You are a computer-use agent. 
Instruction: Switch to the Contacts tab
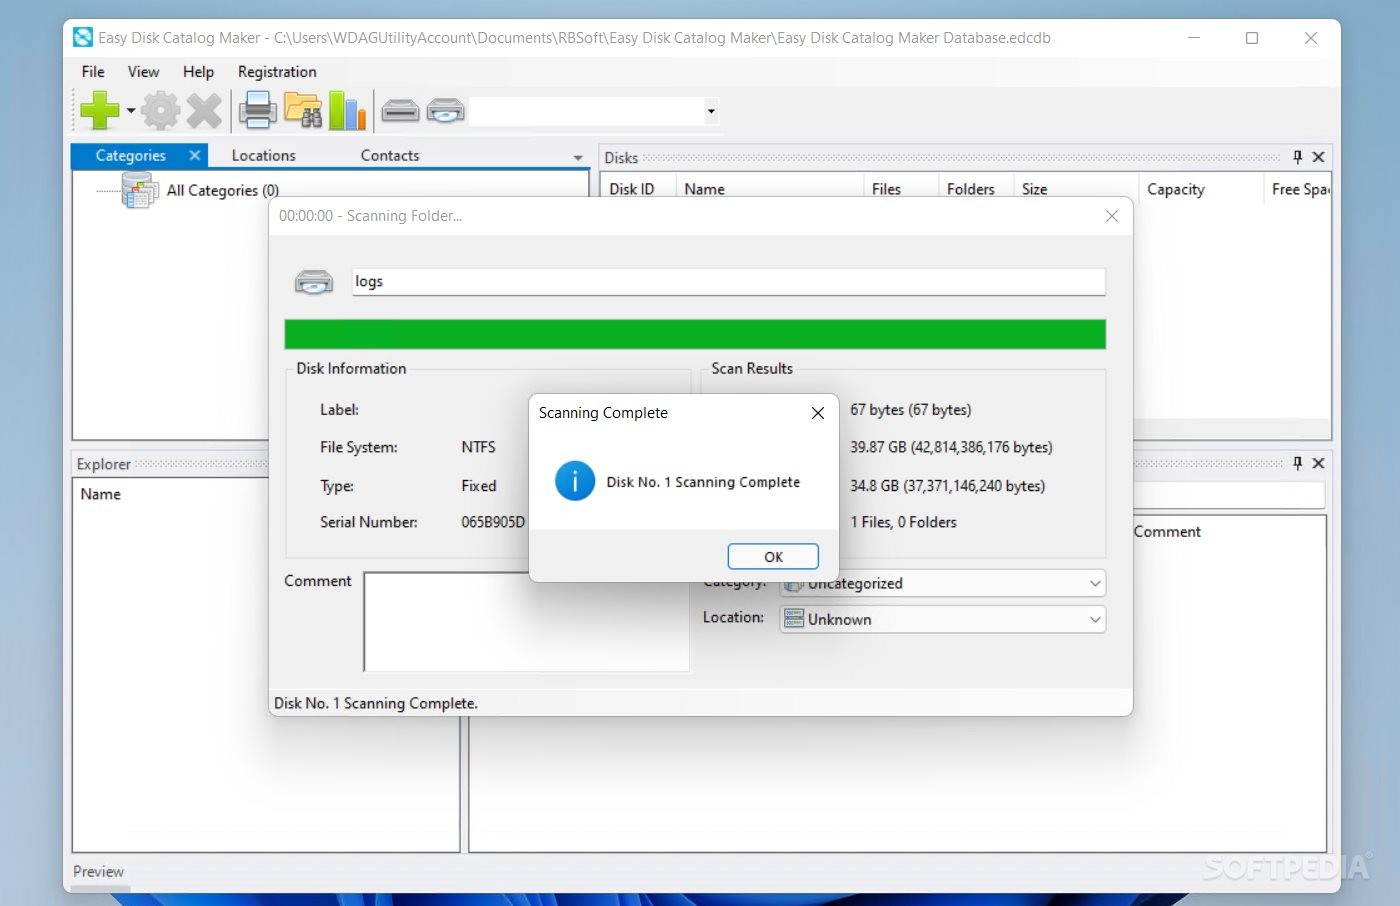click(390, 156)
